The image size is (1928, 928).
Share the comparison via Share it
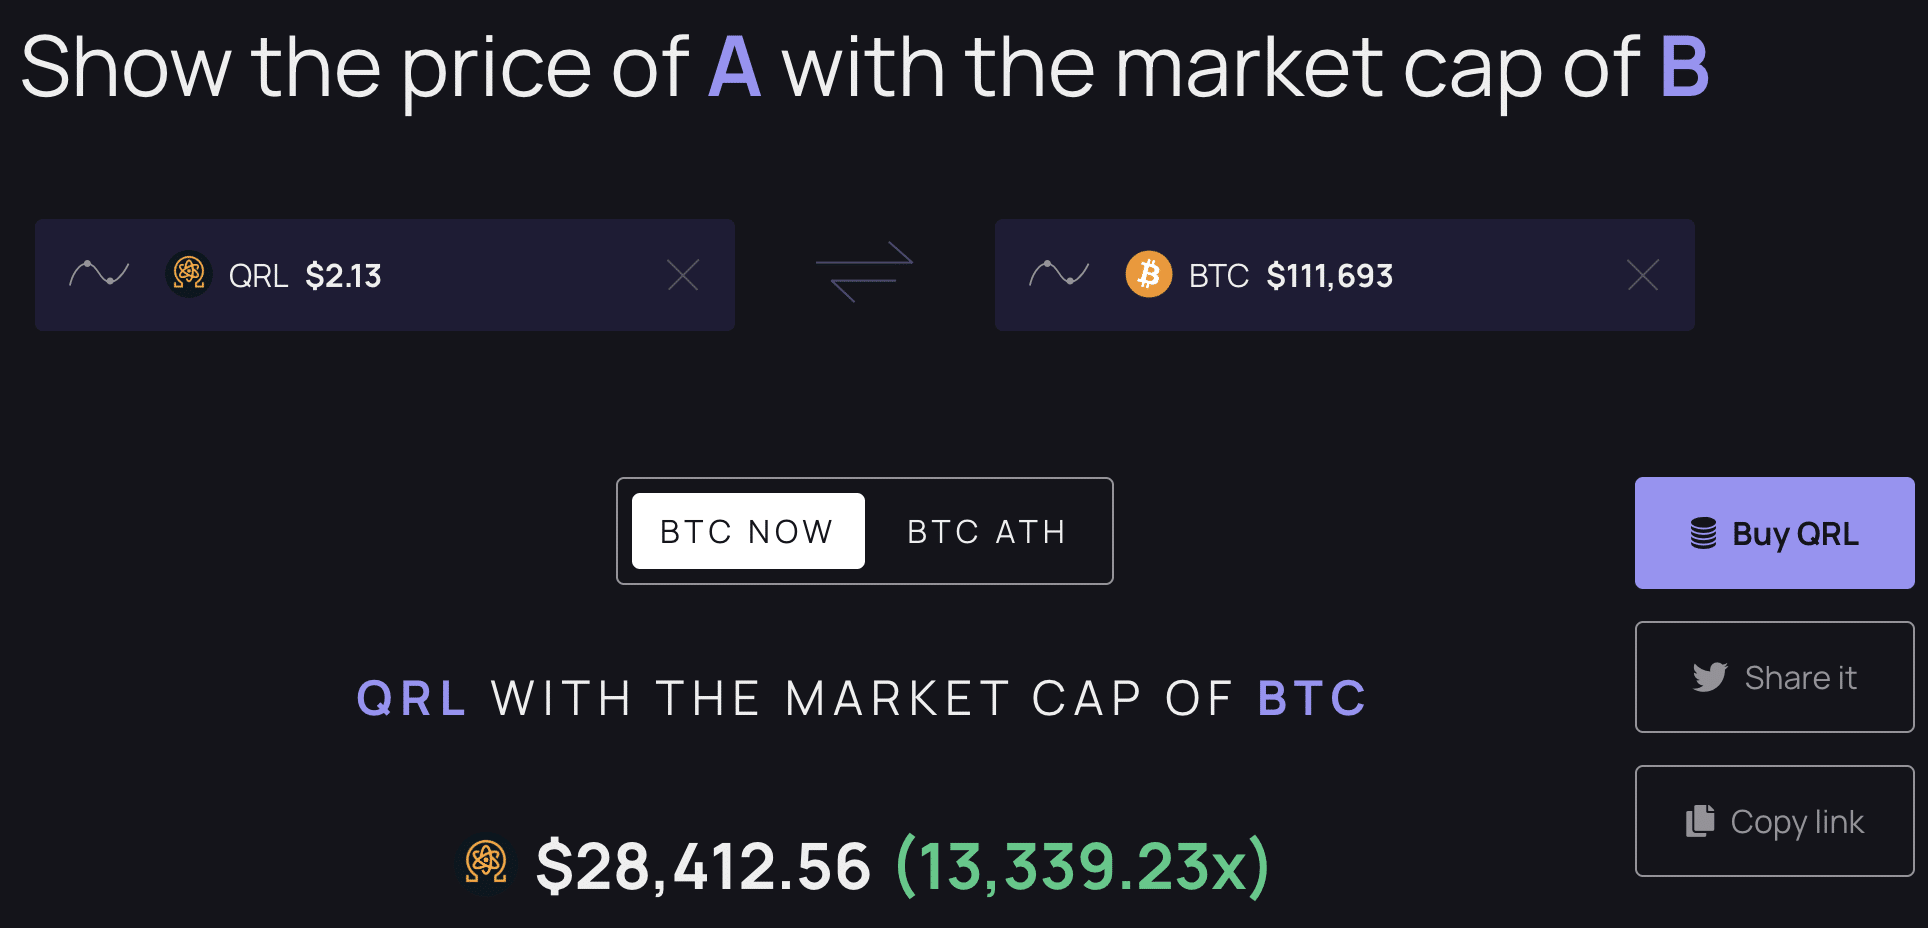coord(1774,677)
